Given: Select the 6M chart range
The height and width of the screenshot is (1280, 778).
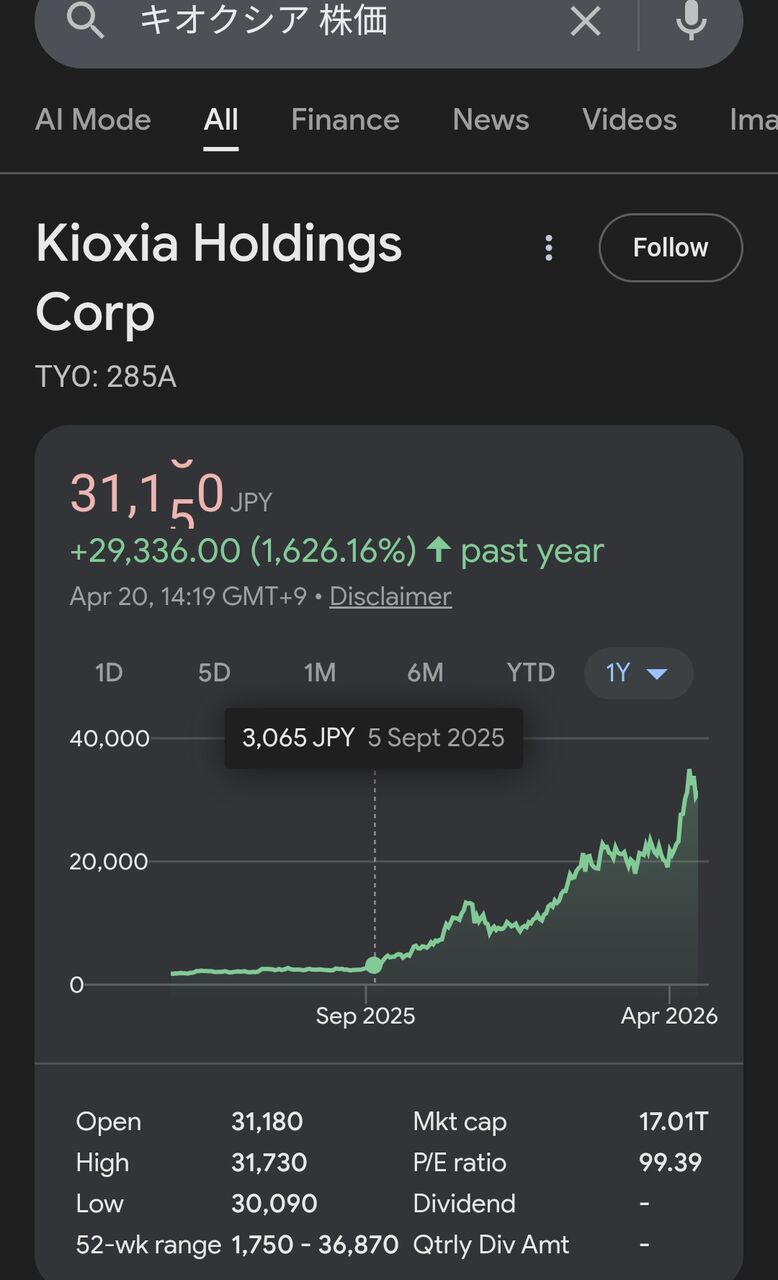Looking at the screenshot, I should [x=425, y=673].
